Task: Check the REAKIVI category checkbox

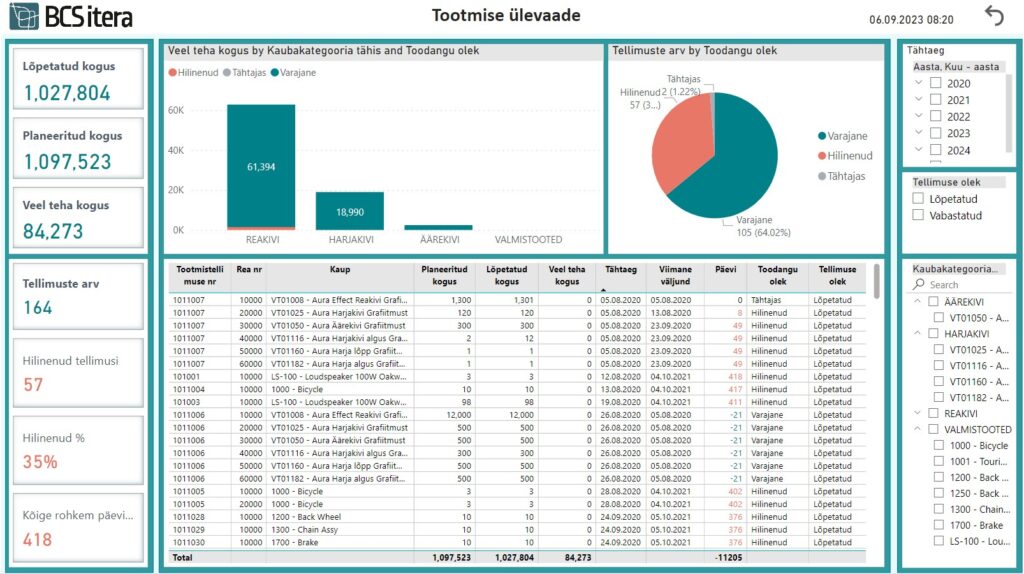Action: (933, 413)
